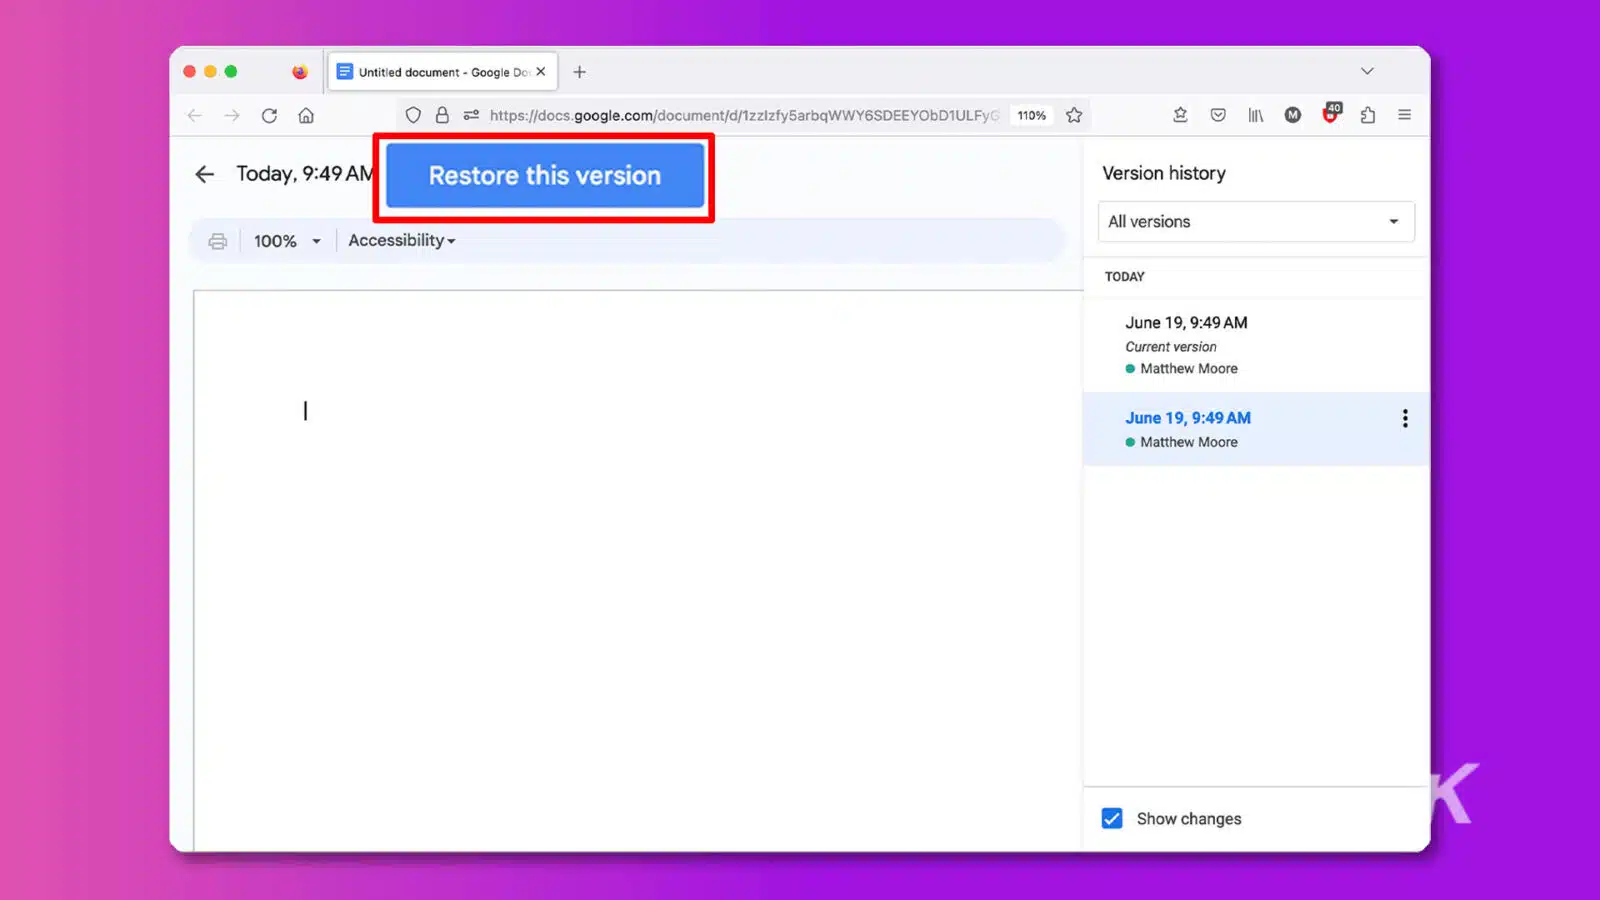Open the Firefox account avatar icon
1600x900 pixels.
point(1292,115)
